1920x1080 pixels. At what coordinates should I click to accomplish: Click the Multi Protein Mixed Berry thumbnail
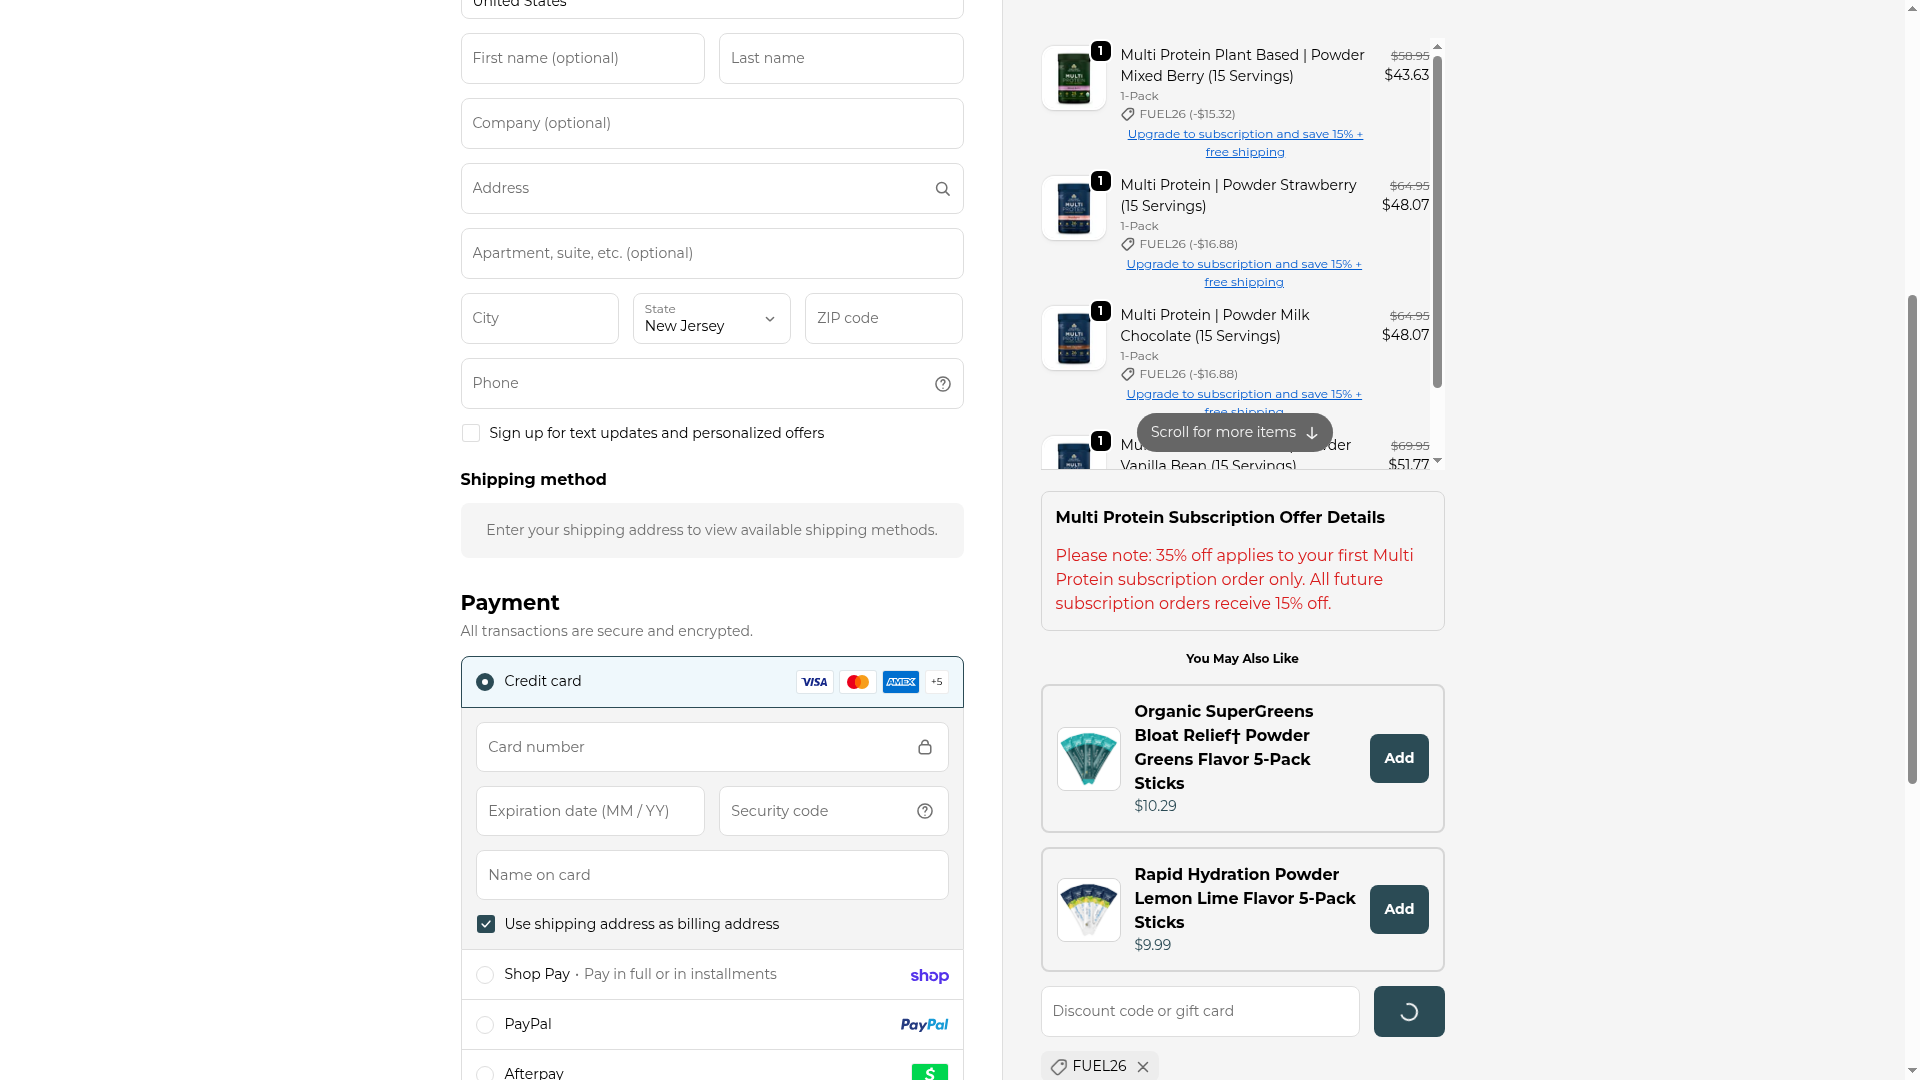point(1073,78)
